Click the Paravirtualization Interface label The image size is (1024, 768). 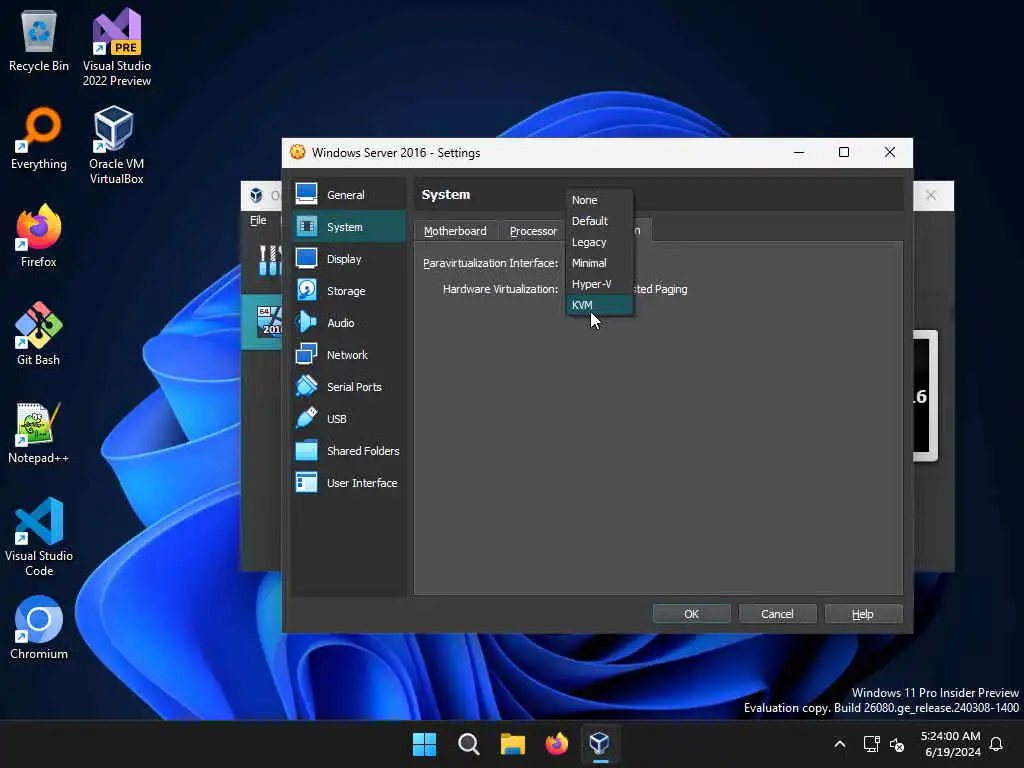490,263
